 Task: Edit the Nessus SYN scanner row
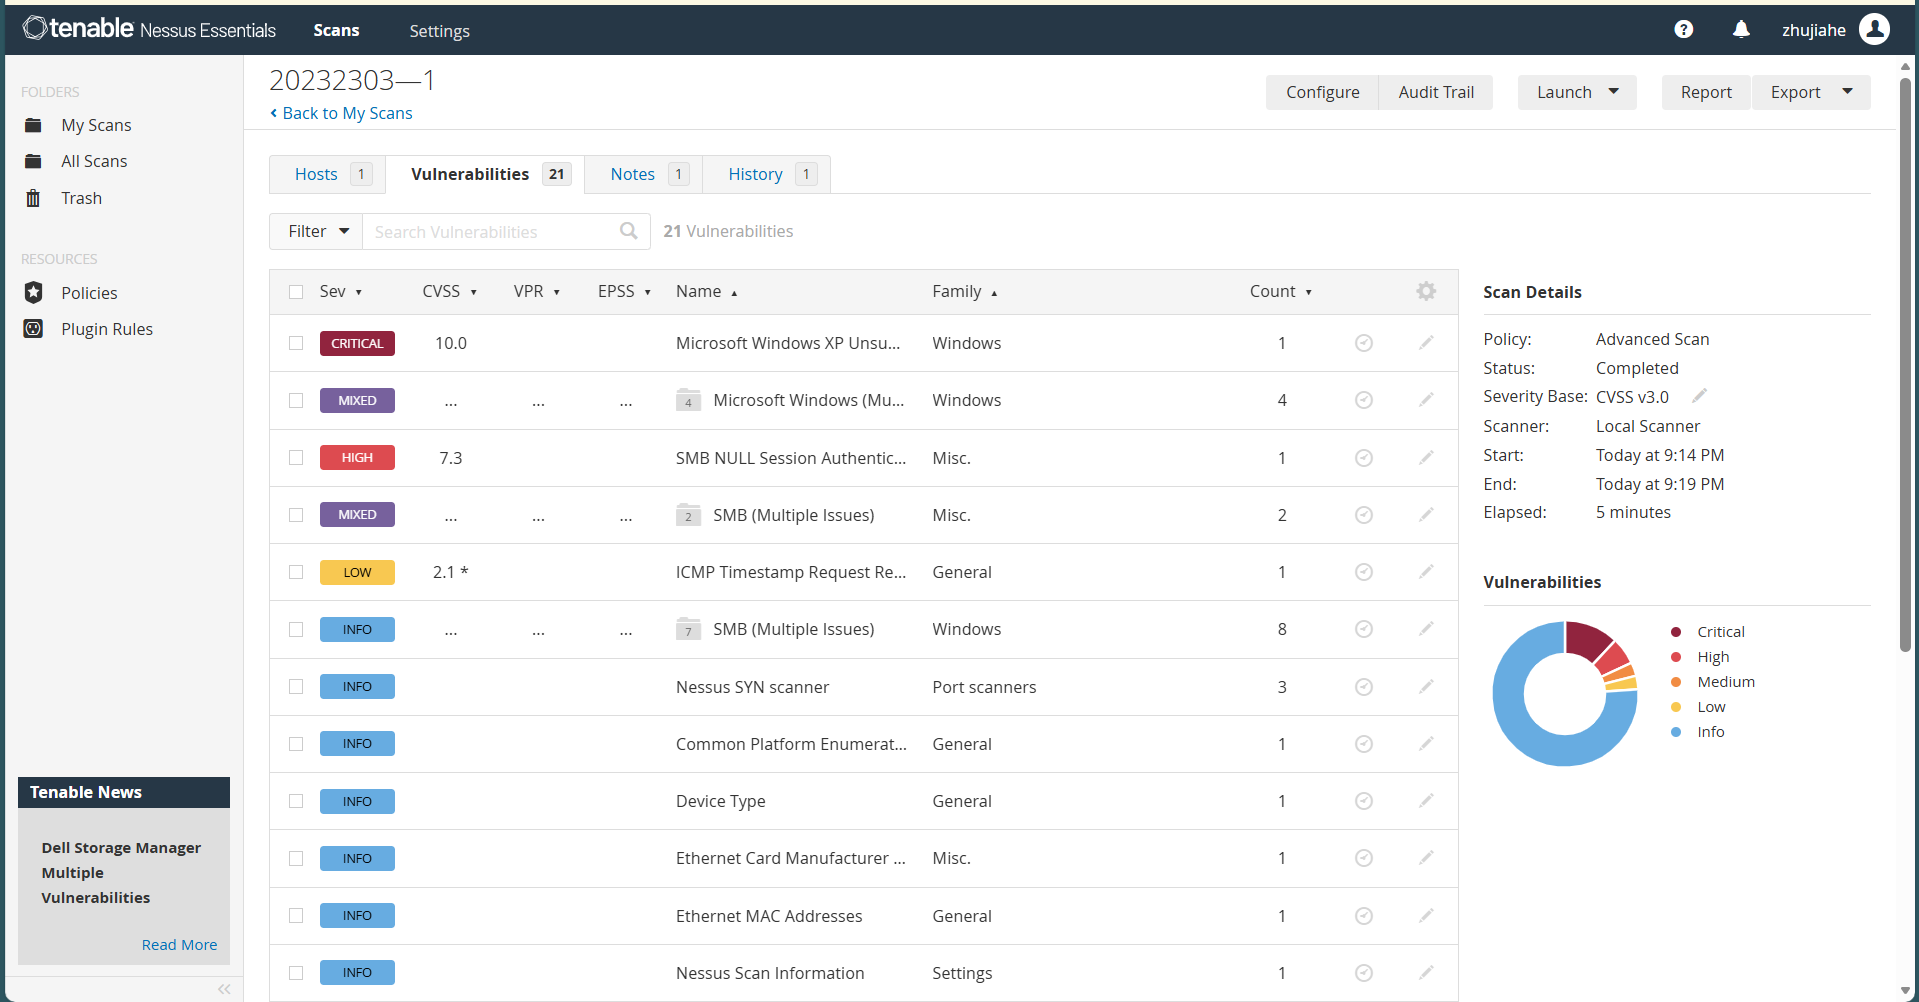point(1426,687)
